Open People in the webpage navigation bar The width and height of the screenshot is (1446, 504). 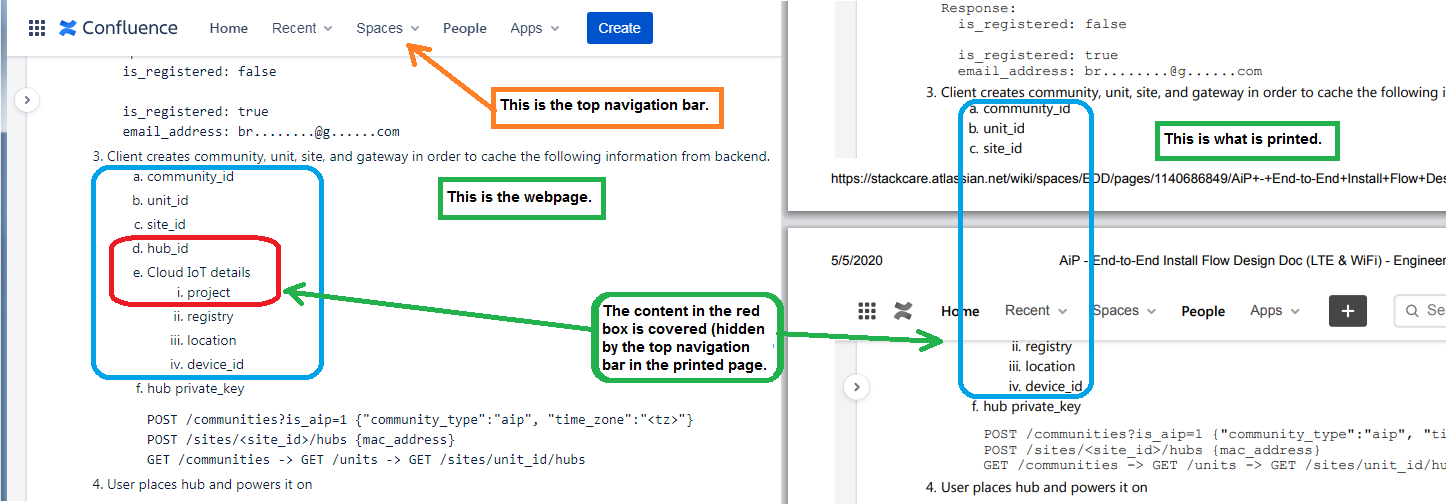pos(465,28)
